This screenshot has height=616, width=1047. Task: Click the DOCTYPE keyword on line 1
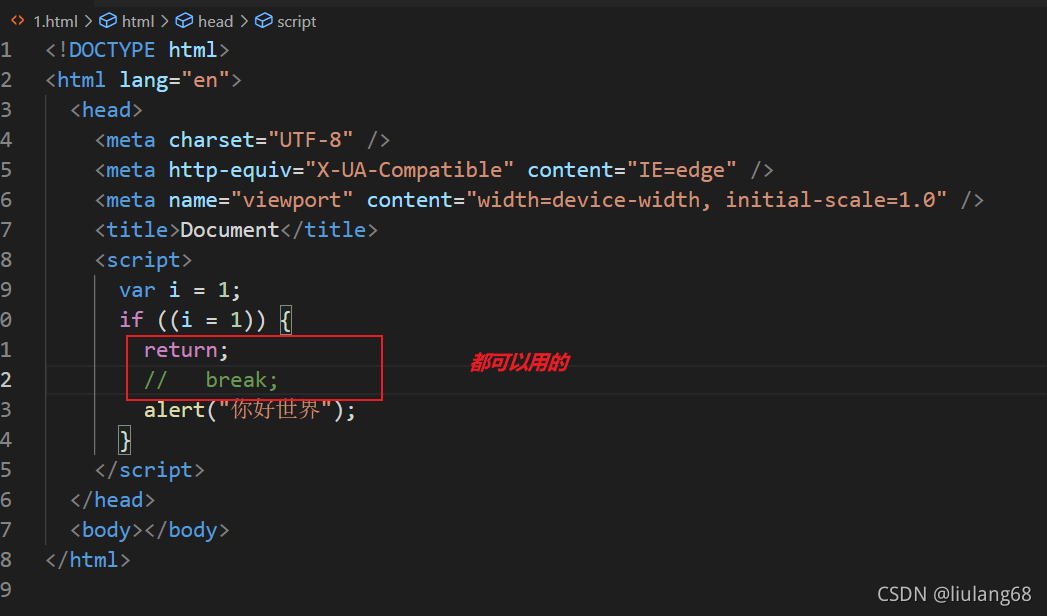tap(112, 50)
